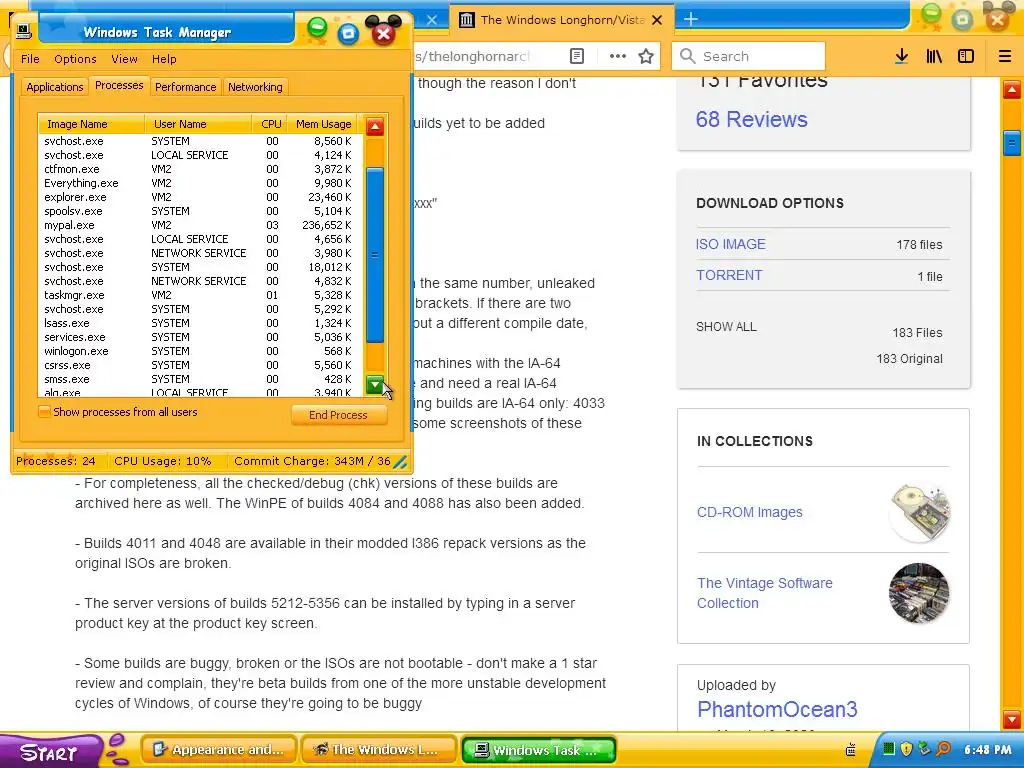Bookmark this page with the star icon
Image resolution: width=1024 pixels, height=768 pixels.
tap(646, 56)
